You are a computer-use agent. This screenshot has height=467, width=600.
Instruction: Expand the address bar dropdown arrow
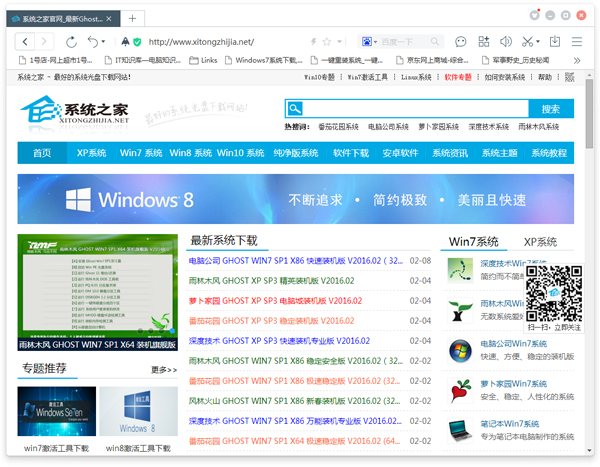tap(339, 41)
